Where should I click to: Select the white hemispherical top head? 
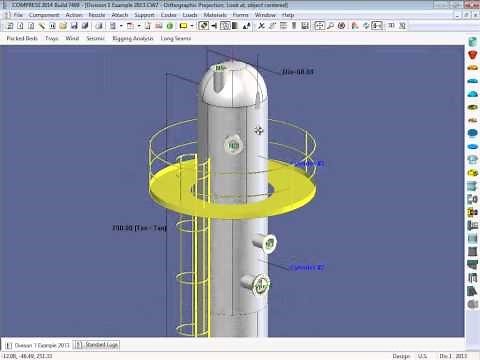click(x=233, y=83)
